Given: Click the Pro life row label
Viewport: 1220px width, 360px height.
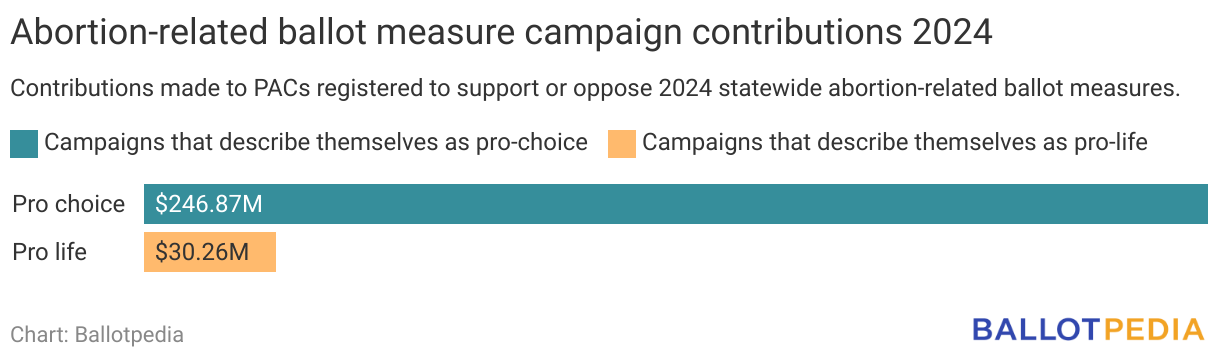Looking at the screenshot, I should click(x=50, y=253).
